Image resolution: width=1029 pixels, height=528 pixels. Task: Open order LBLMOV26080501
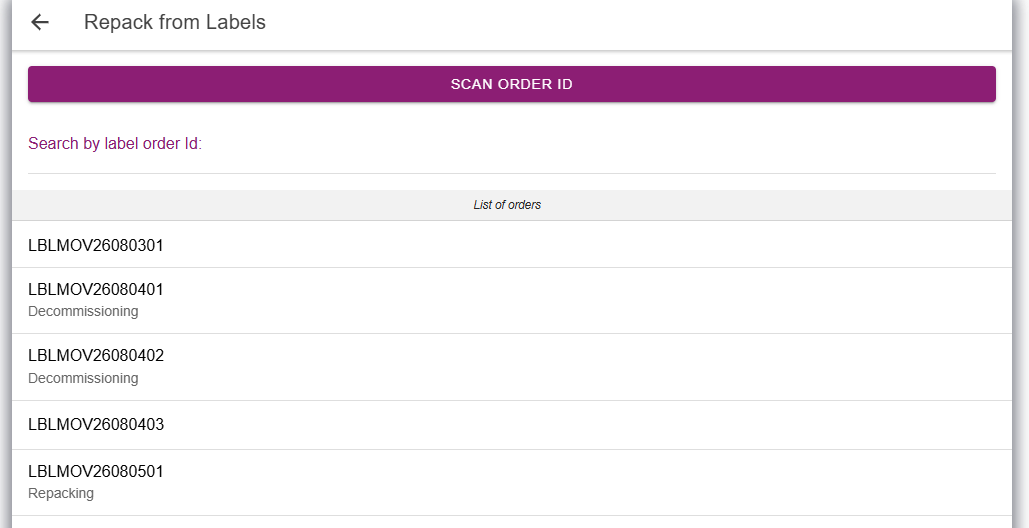(511, 483)
